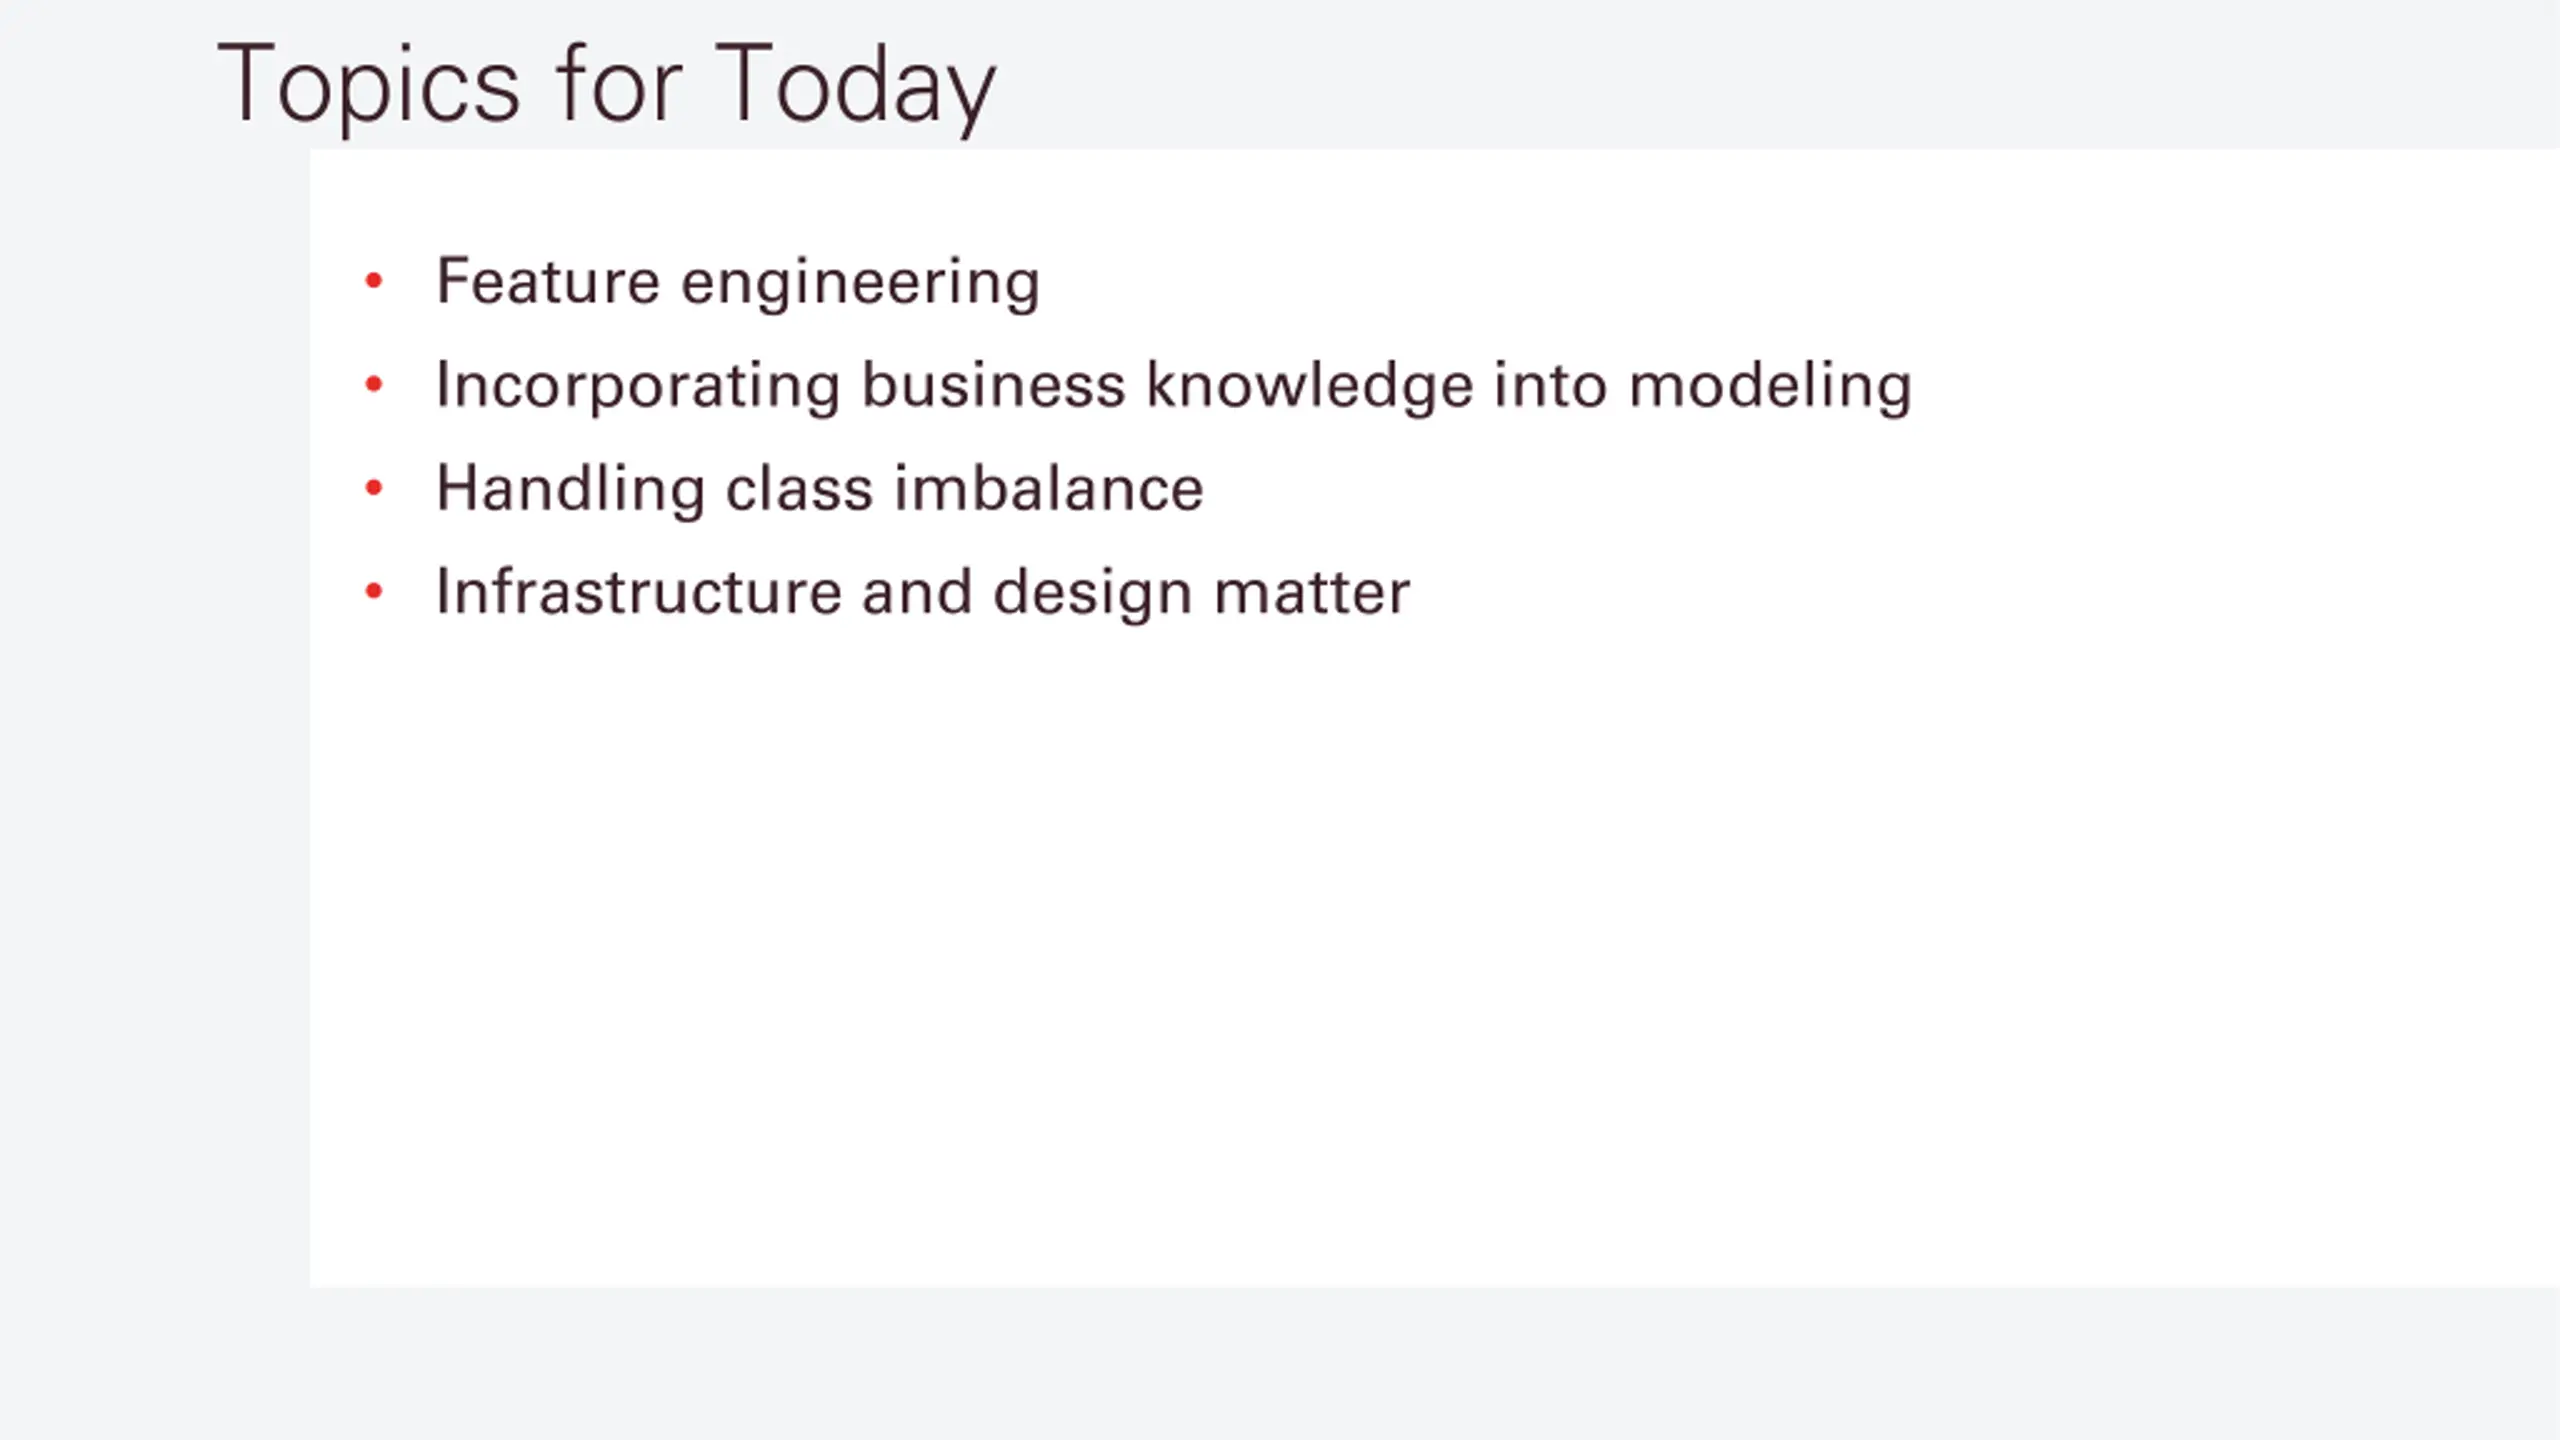Image resolution: width=2560 pixels, height=1440 pixels.
Task: Click the word "knowledge" in the second bullet
Action: click(1309, 386)
